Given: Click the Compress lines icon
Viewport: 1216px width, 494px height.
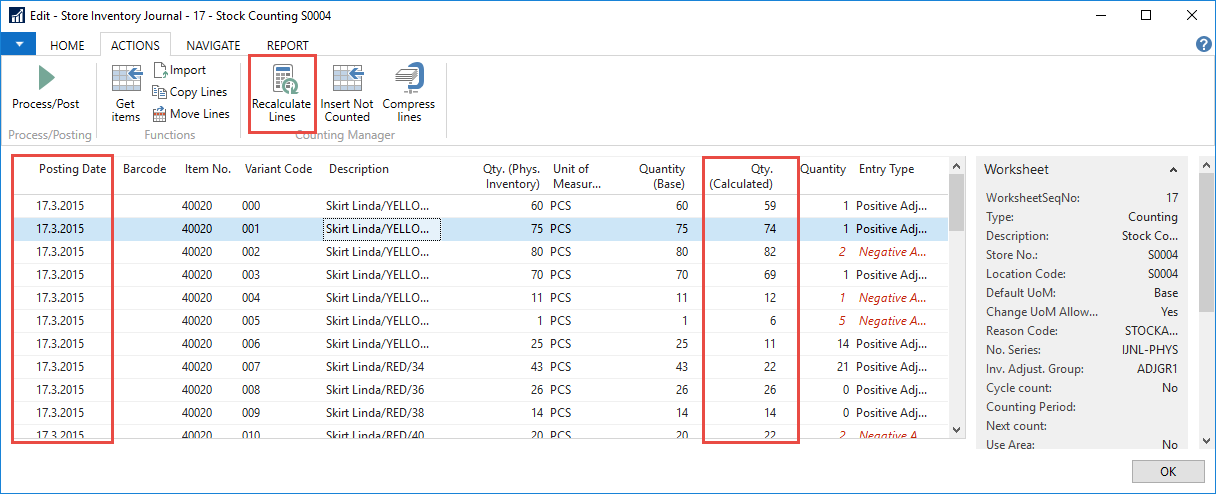Looking at the screenshot, I should (x=408, y=81).
